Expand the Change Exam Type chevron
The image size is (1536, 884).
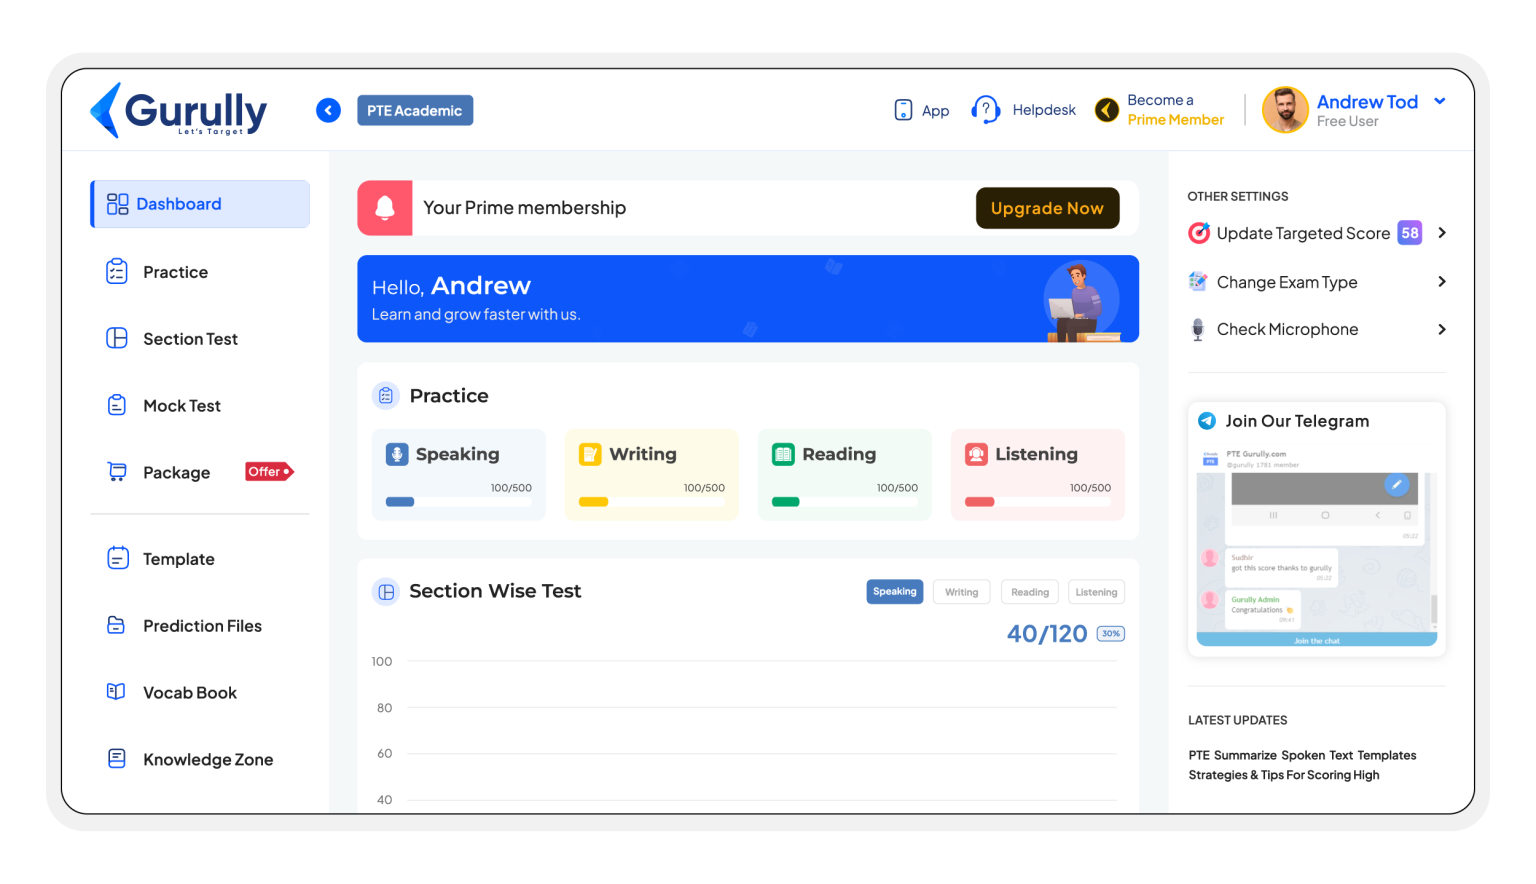[1441, 282]
